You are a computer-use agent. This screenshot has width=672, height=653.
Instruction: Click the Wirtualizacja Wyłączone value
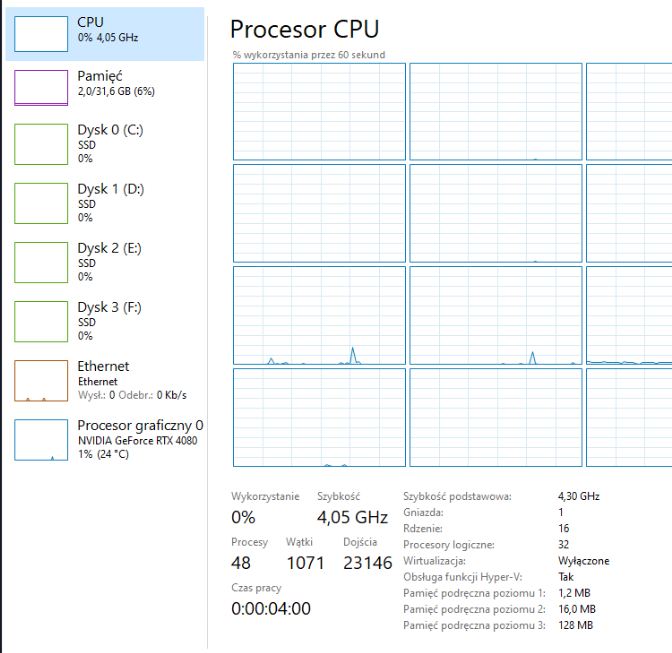[x=583, y=560]
